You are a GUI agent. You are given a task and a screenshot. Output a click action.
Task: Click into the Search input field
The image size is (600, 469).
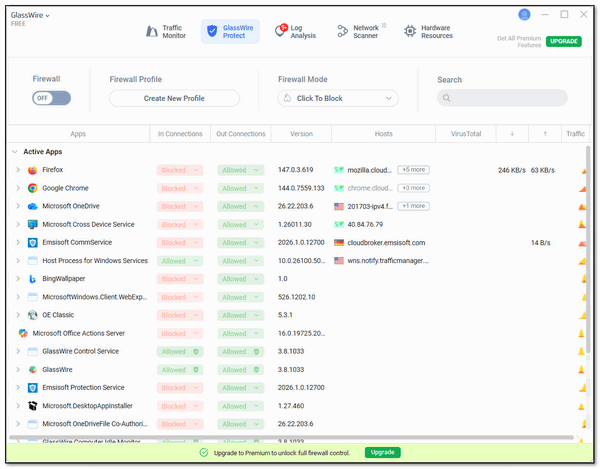[502, 98]
